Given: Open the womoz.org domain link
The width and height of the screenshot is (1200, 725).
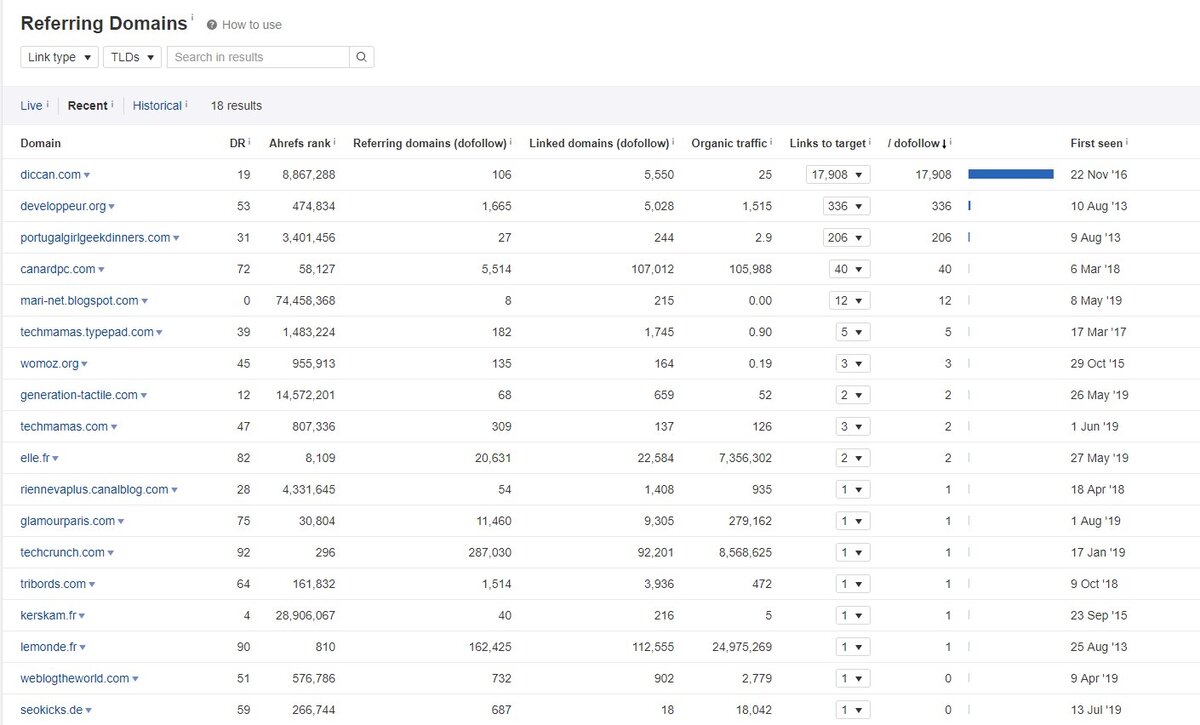Looking at the screenshot, I should pos(49,364).
